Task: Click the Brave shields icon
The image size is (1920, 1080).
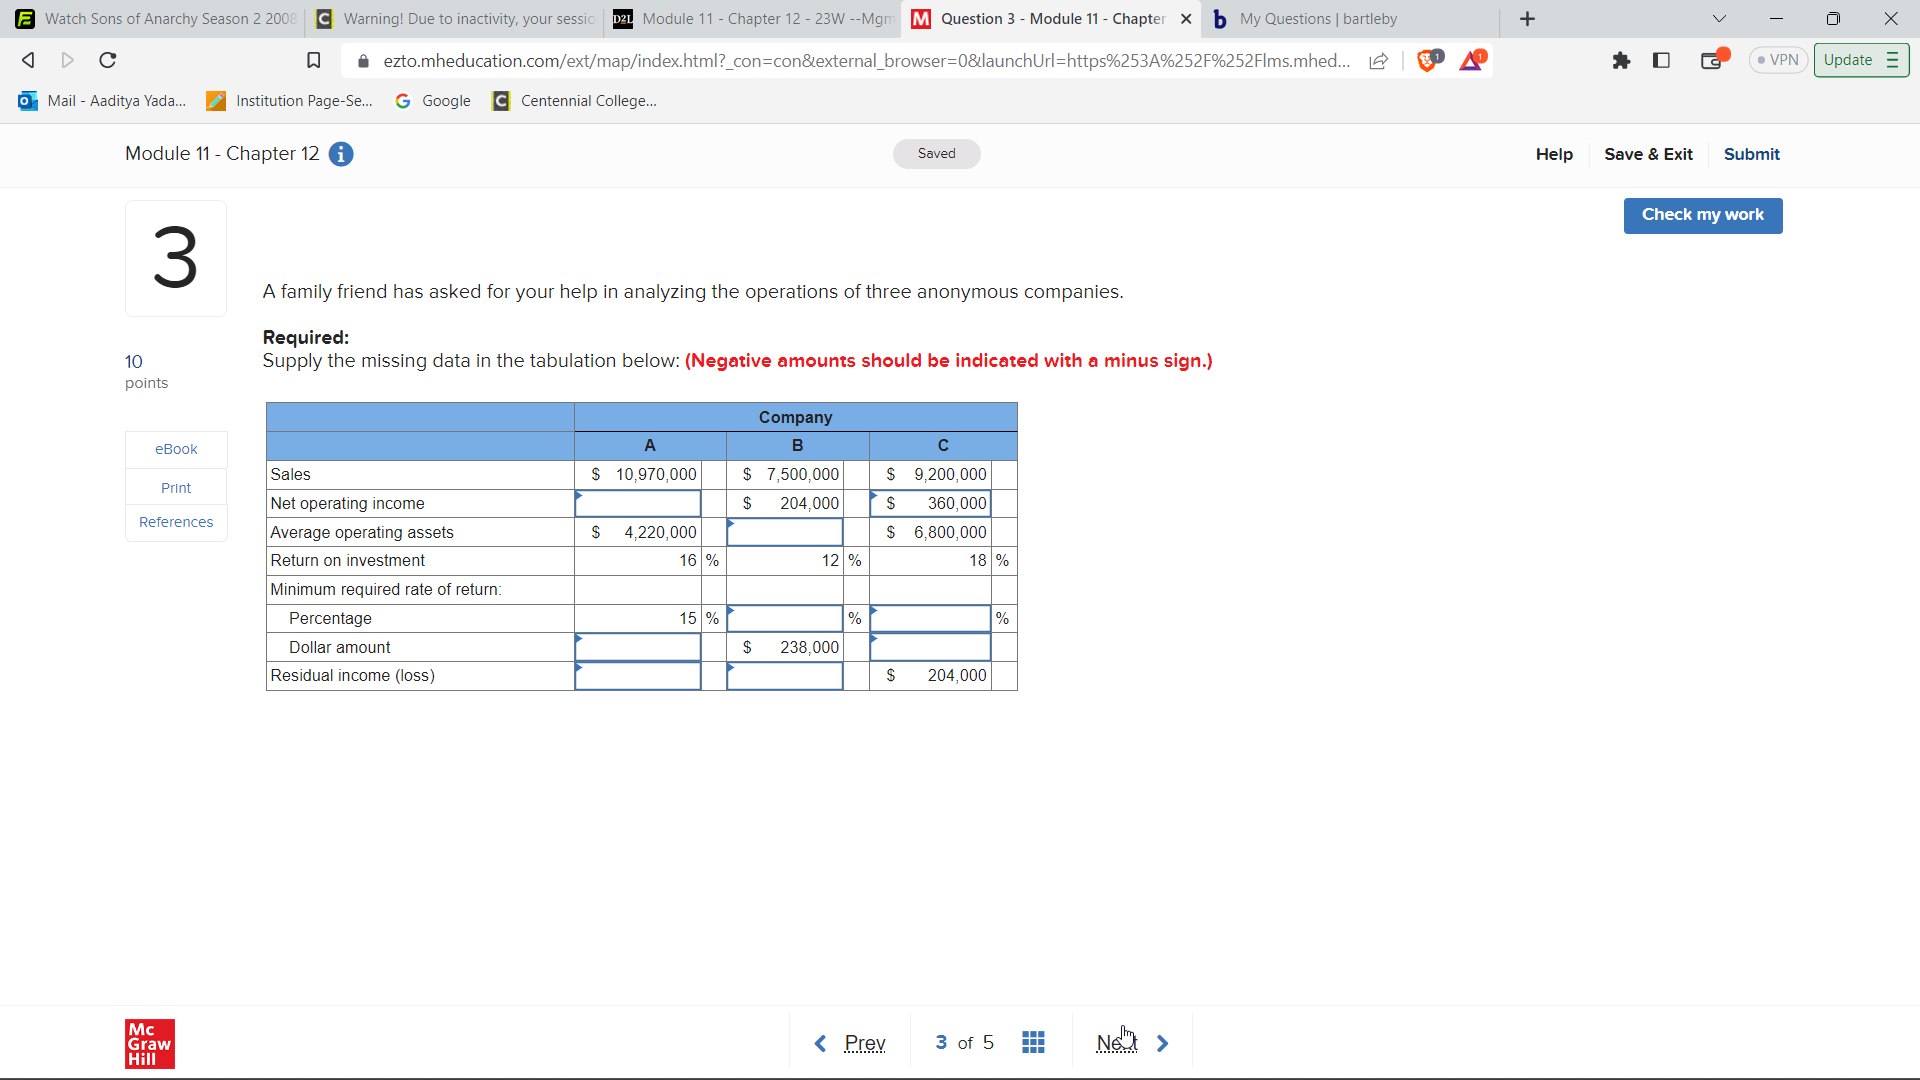Action: (x=1428, y=61)
